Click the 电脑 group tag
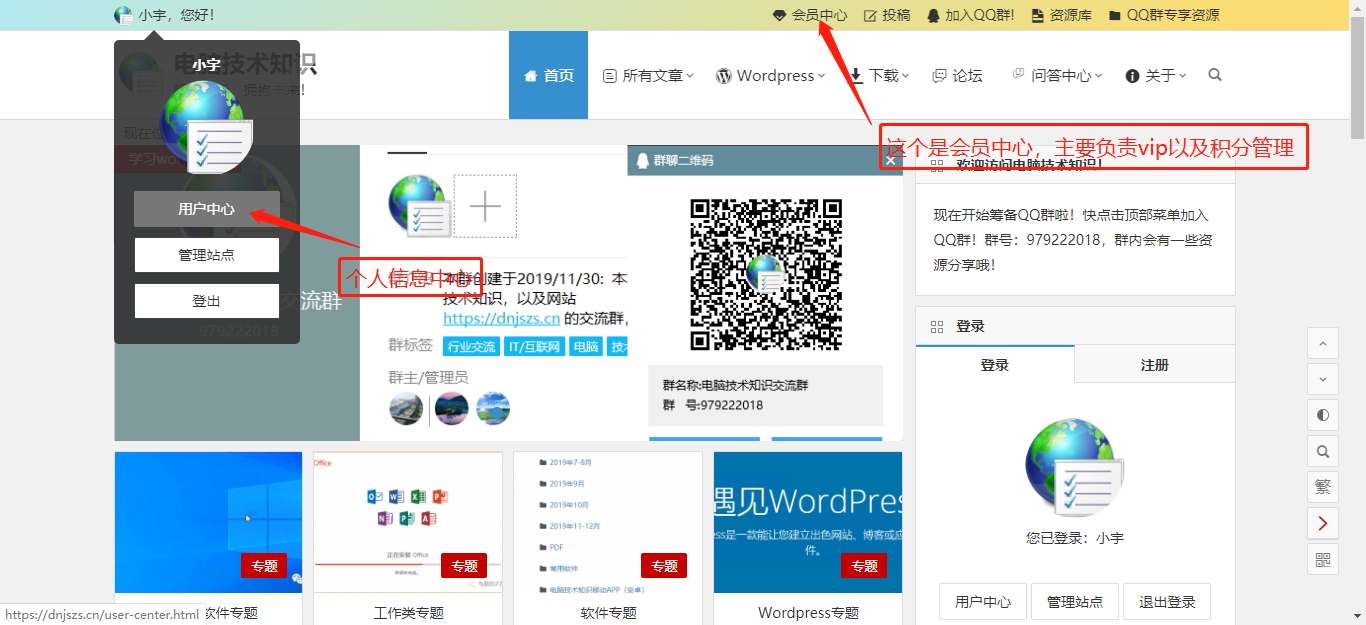The image size is (1366, 625). pyautogui.click(x=585, y=347)
